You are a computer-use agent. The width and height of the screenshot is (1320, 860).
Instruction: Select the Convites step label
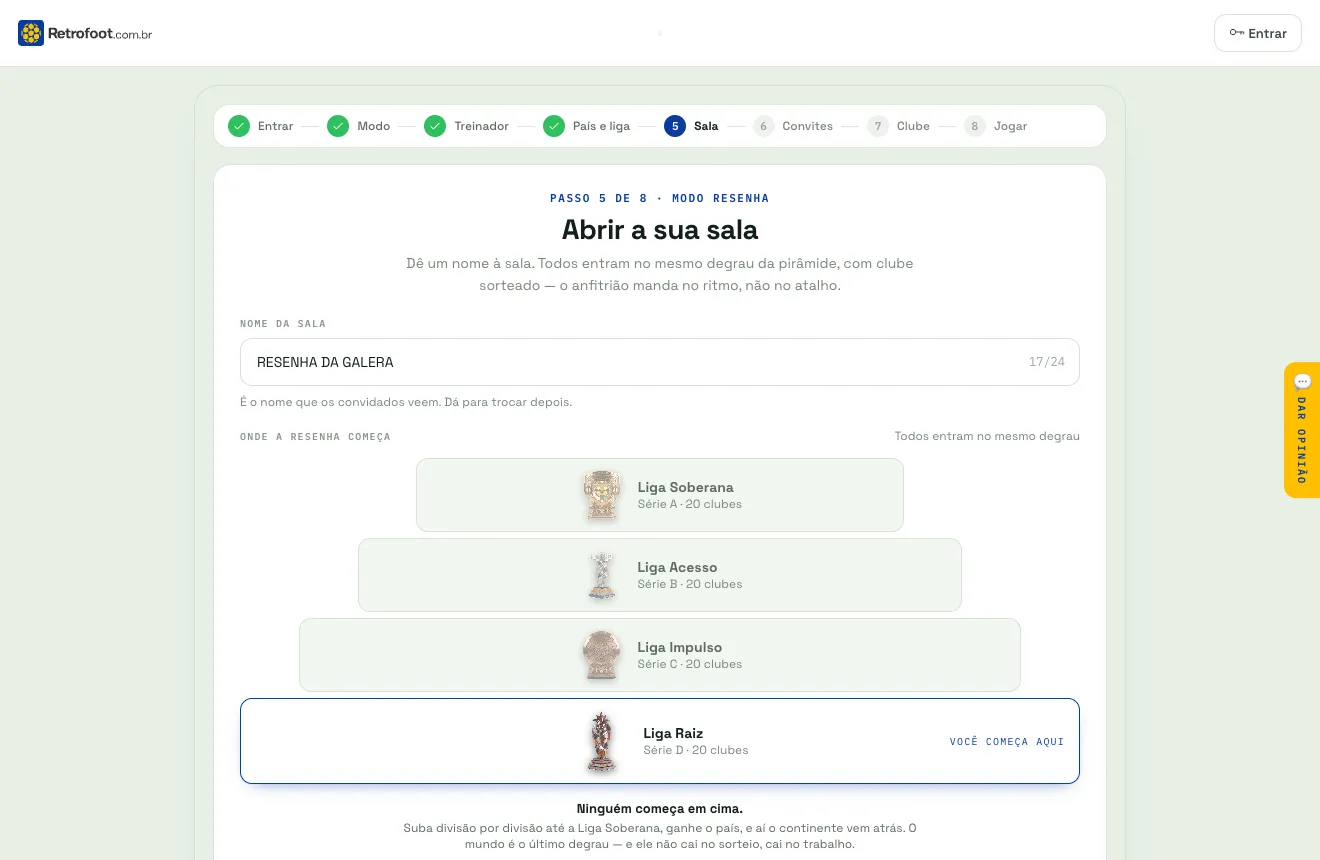[808, 126]
